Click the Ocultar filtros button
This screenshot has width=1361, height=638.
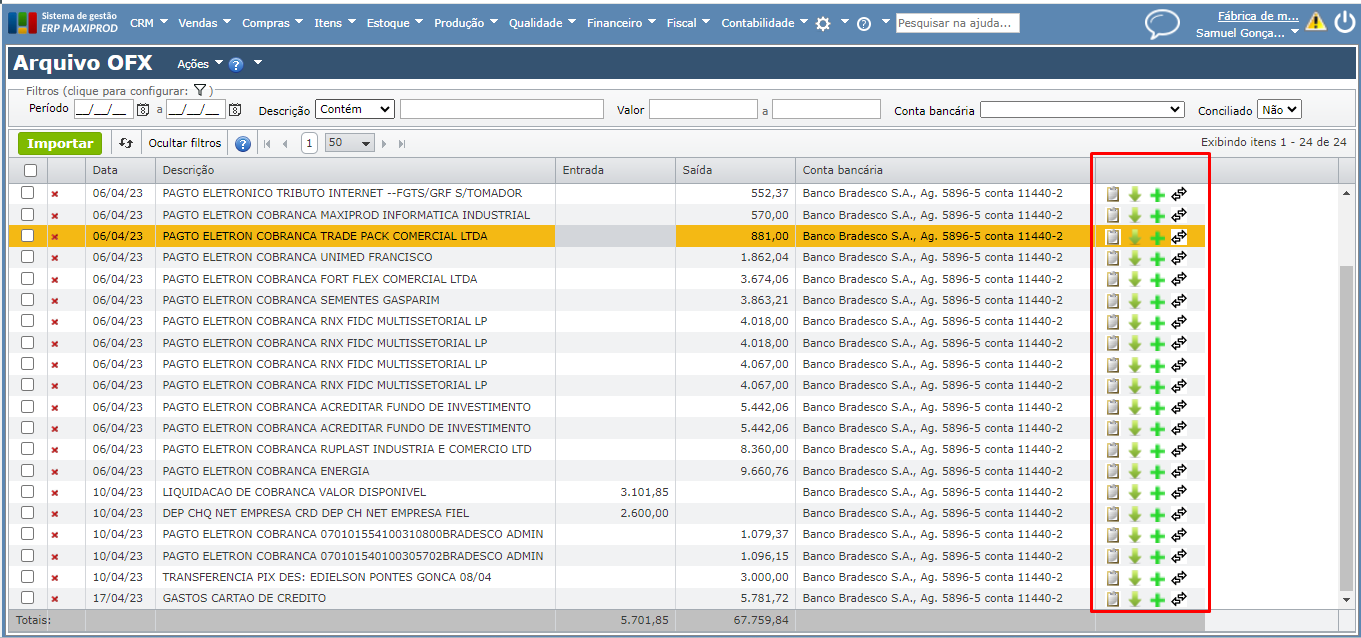click(185, 143)
